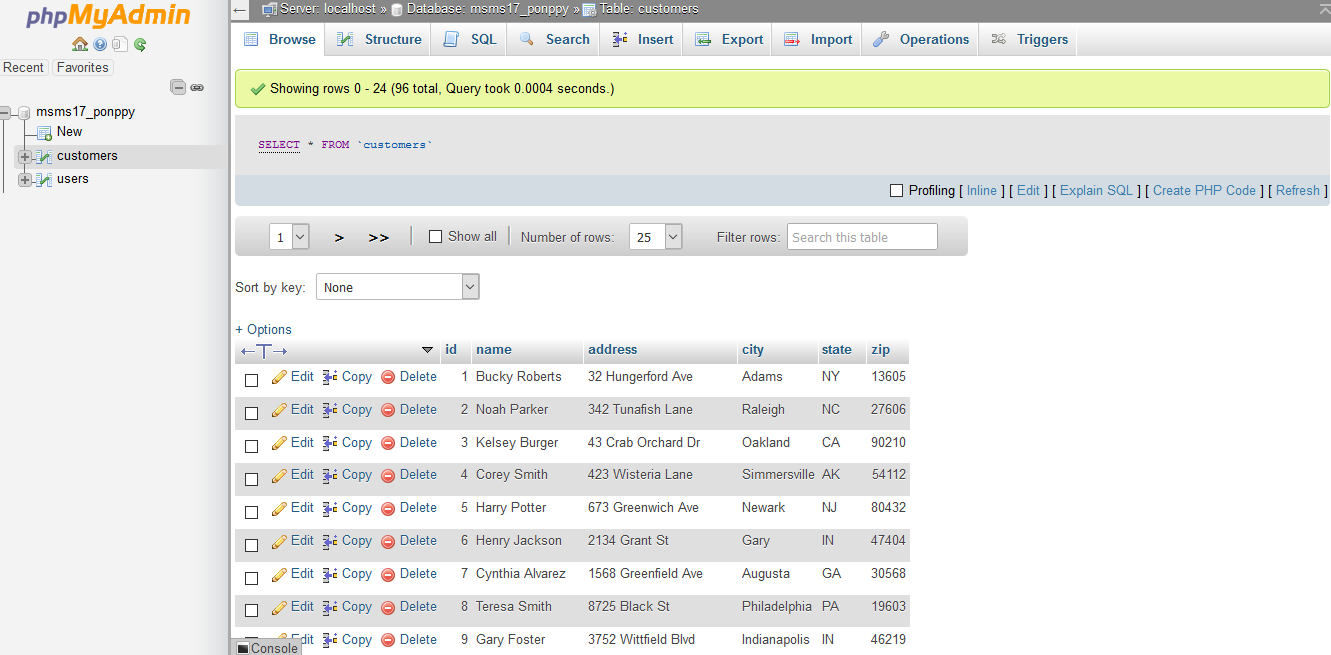Open phpMyAdmin documentation help icon
Viewport: 1331px width, 655px height.
[100, 44]
